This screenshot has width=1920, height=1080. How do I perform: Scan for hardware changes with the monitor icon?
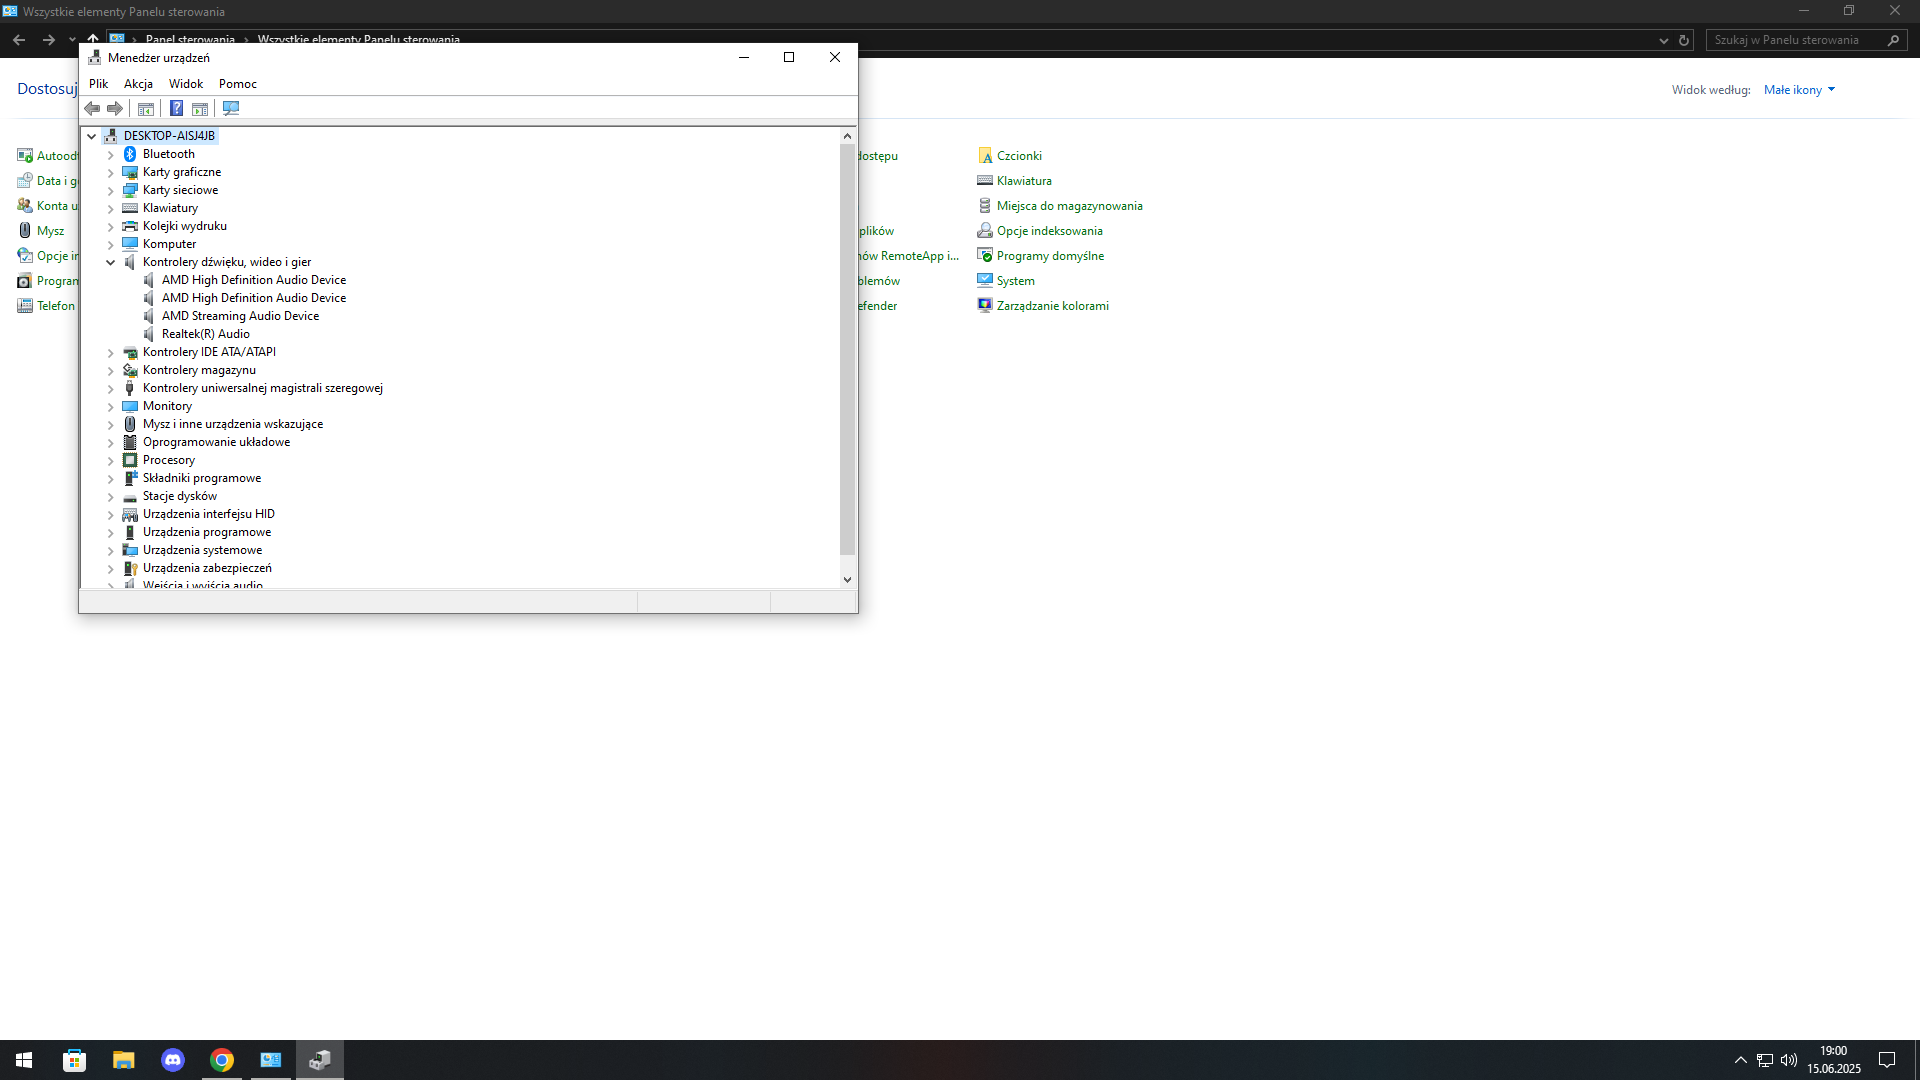(231, 108)
